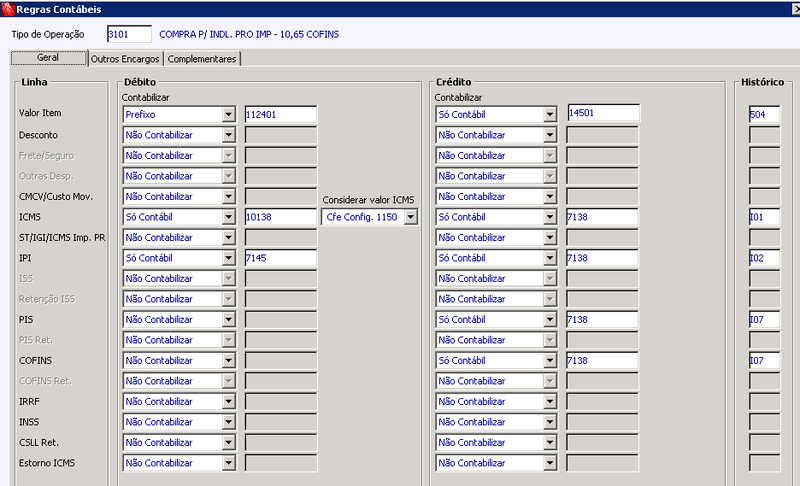Open Crédito dropdown for ICMS row
This screenshot has height=486, width=800.
click(x=549, y=217)
